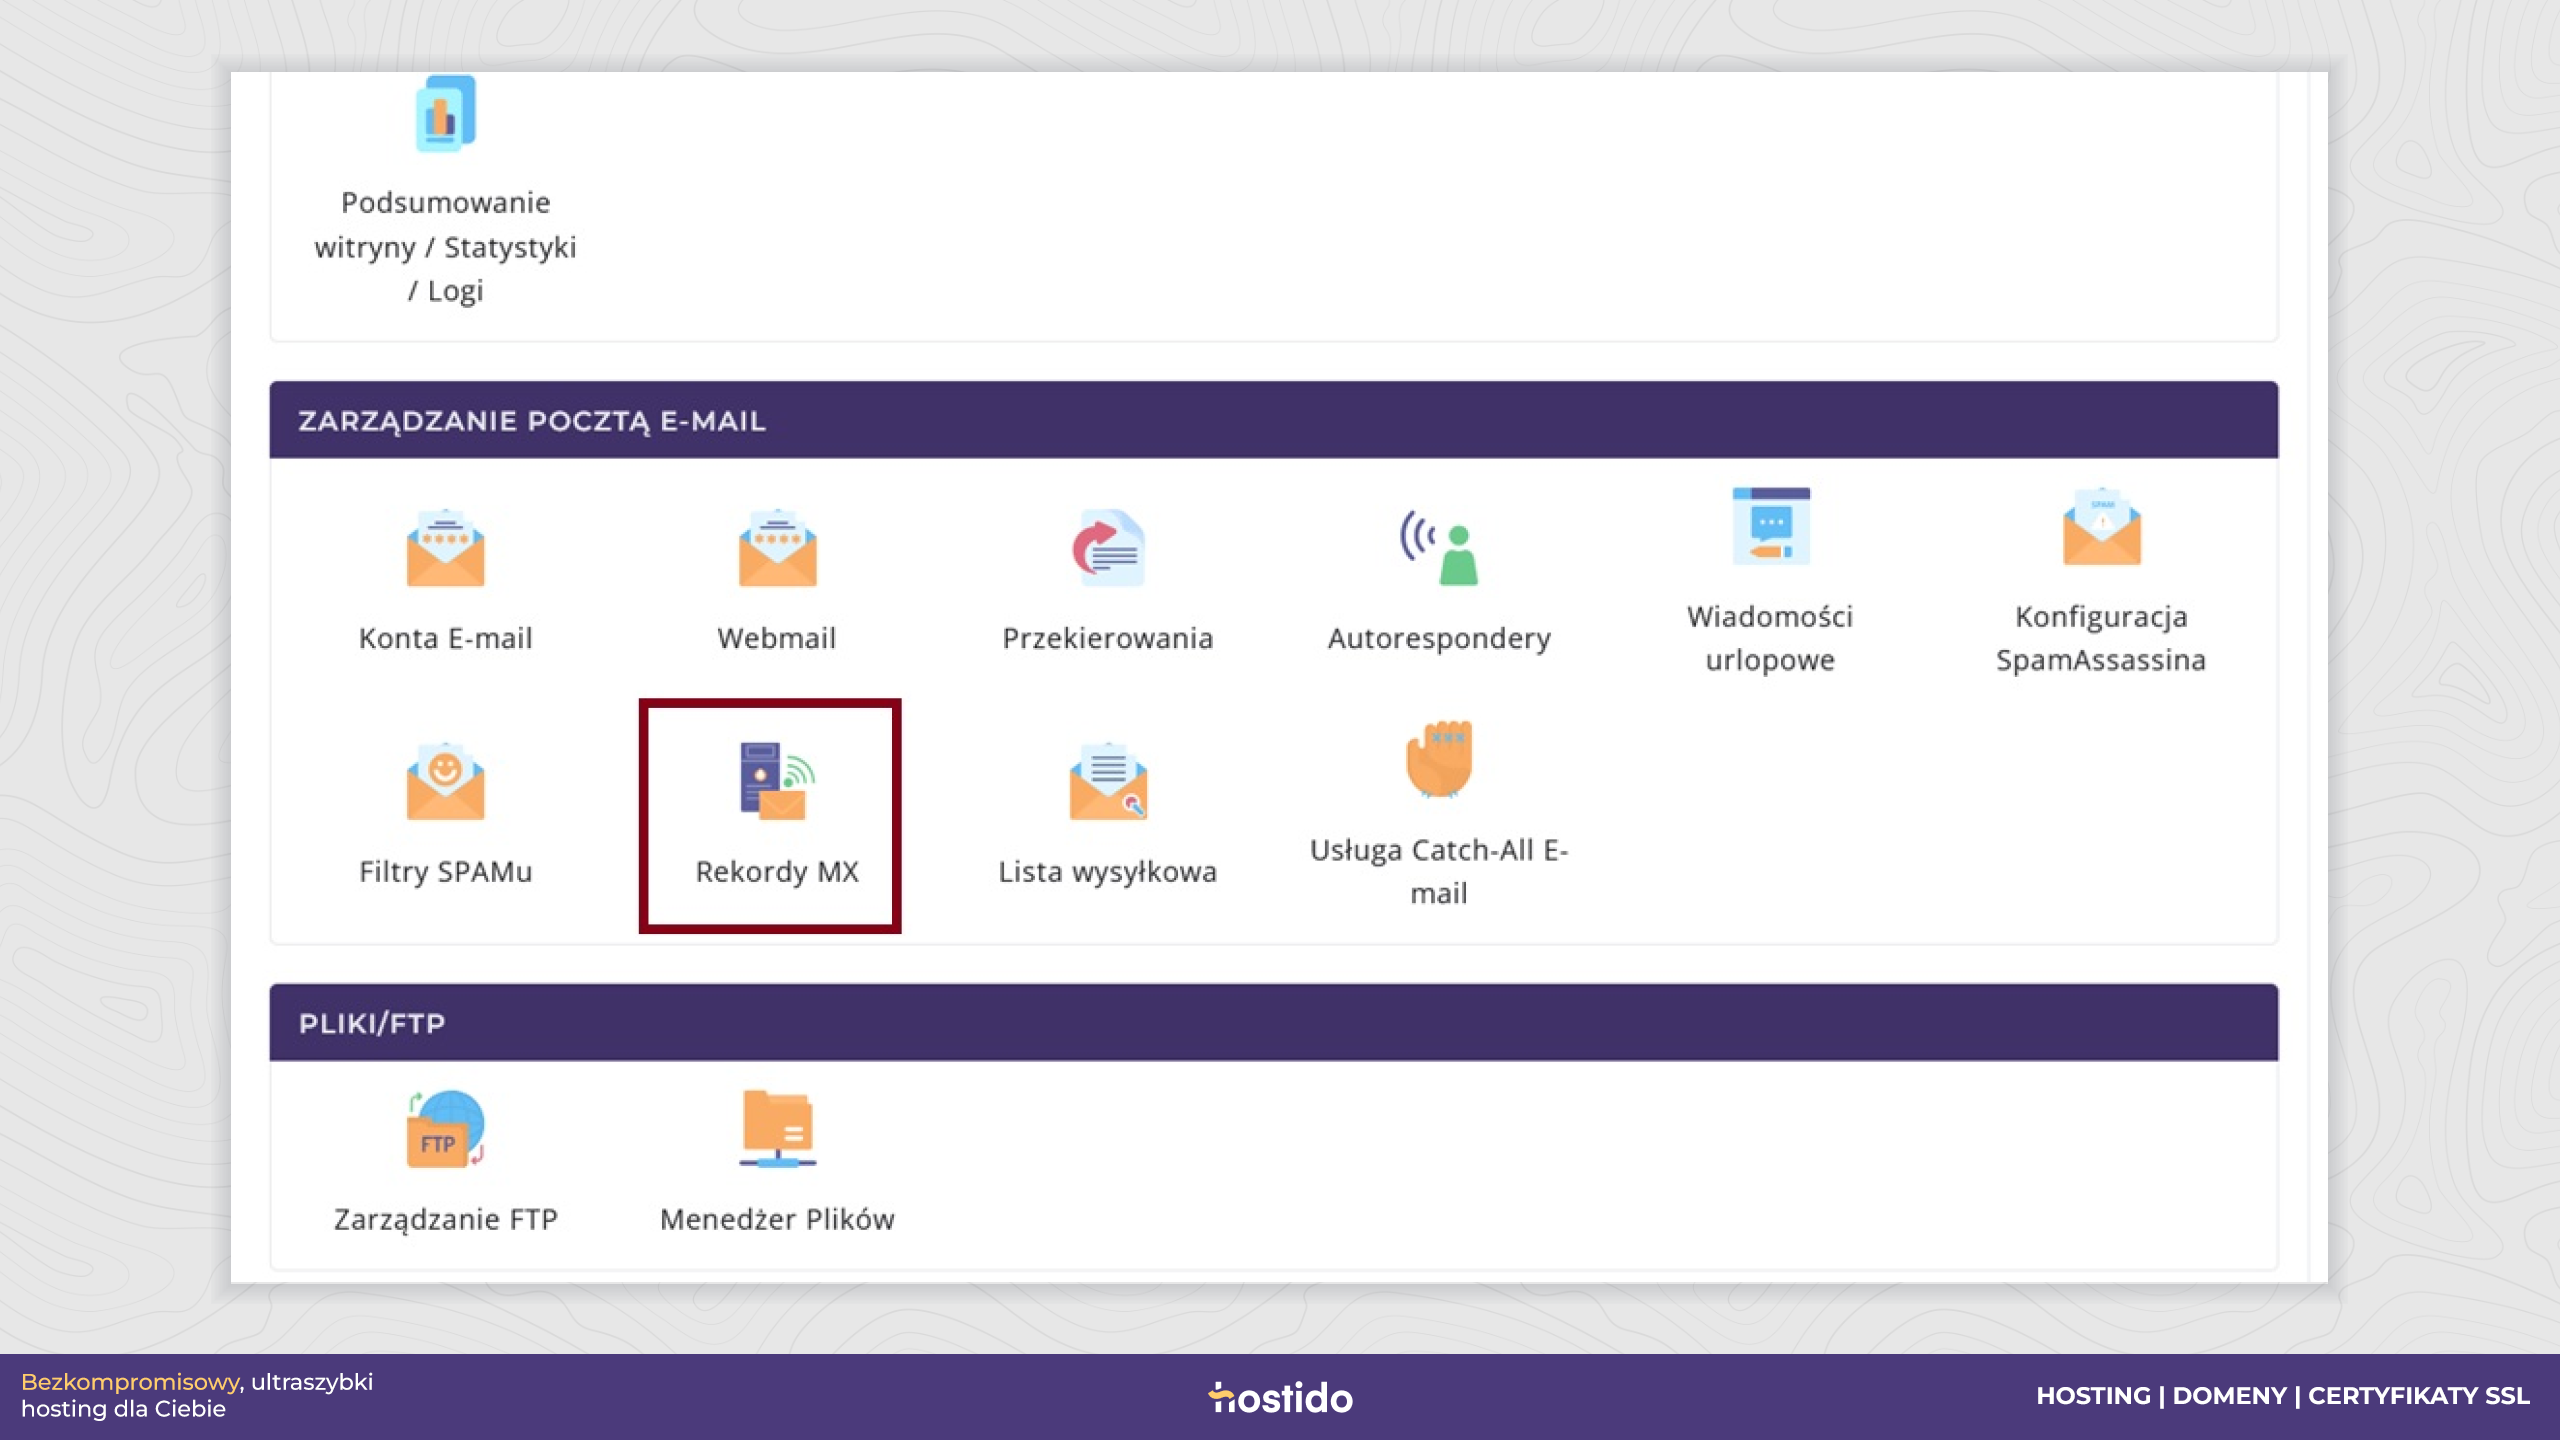Select the Autorespondery icon

(x=1439, y=548)
